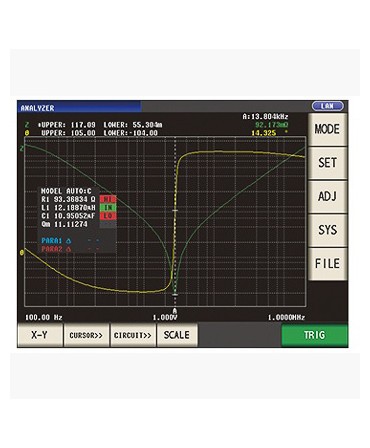Select the θ axis marker left of graph

pyautogui.click(x=22, y=253)
